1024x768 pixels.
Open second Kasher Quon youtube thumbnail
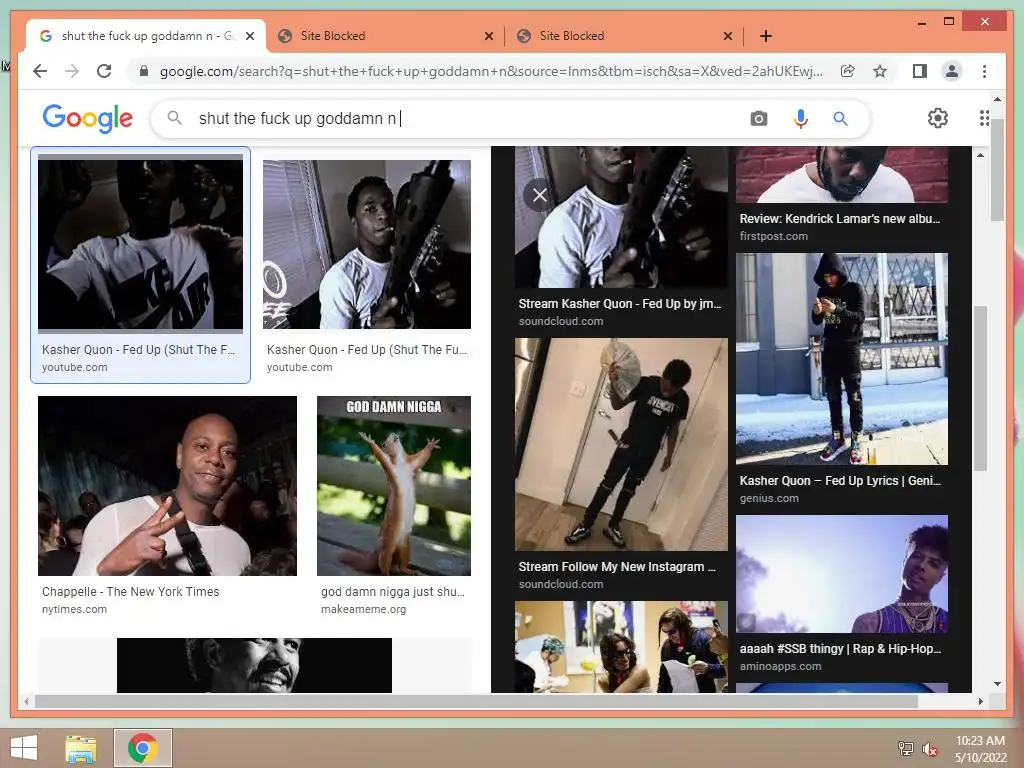tap(366, 244)
